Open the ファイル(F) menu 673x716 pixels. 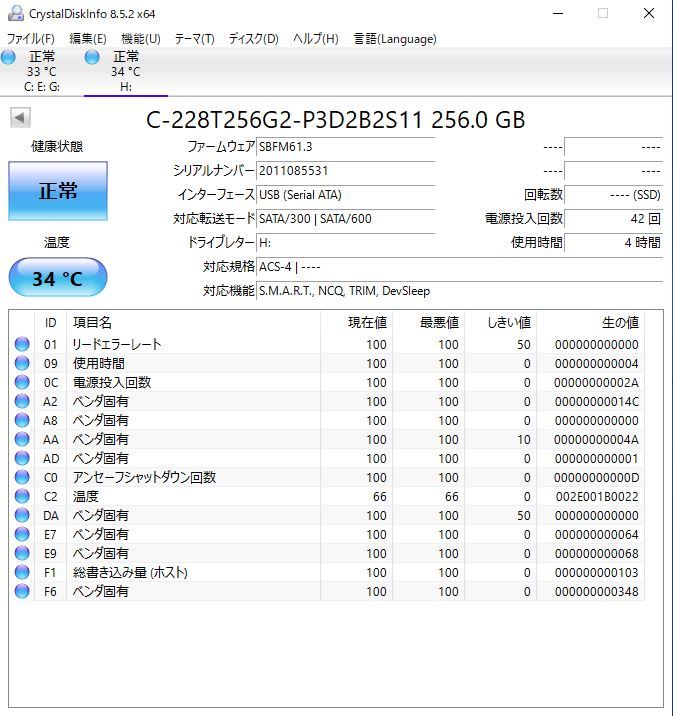point(31,39)
